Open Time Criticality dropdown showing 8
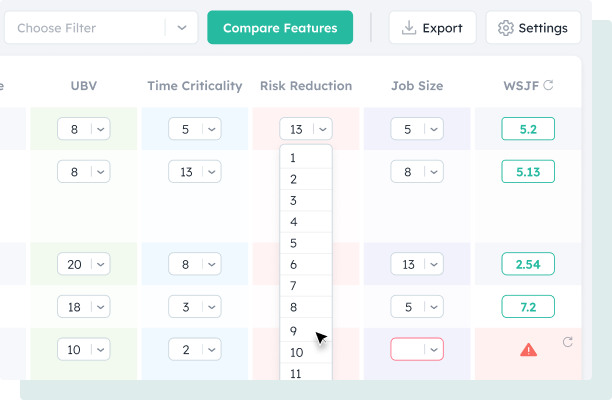The width and height of the screenshot is (612, 400). [195, 264]
